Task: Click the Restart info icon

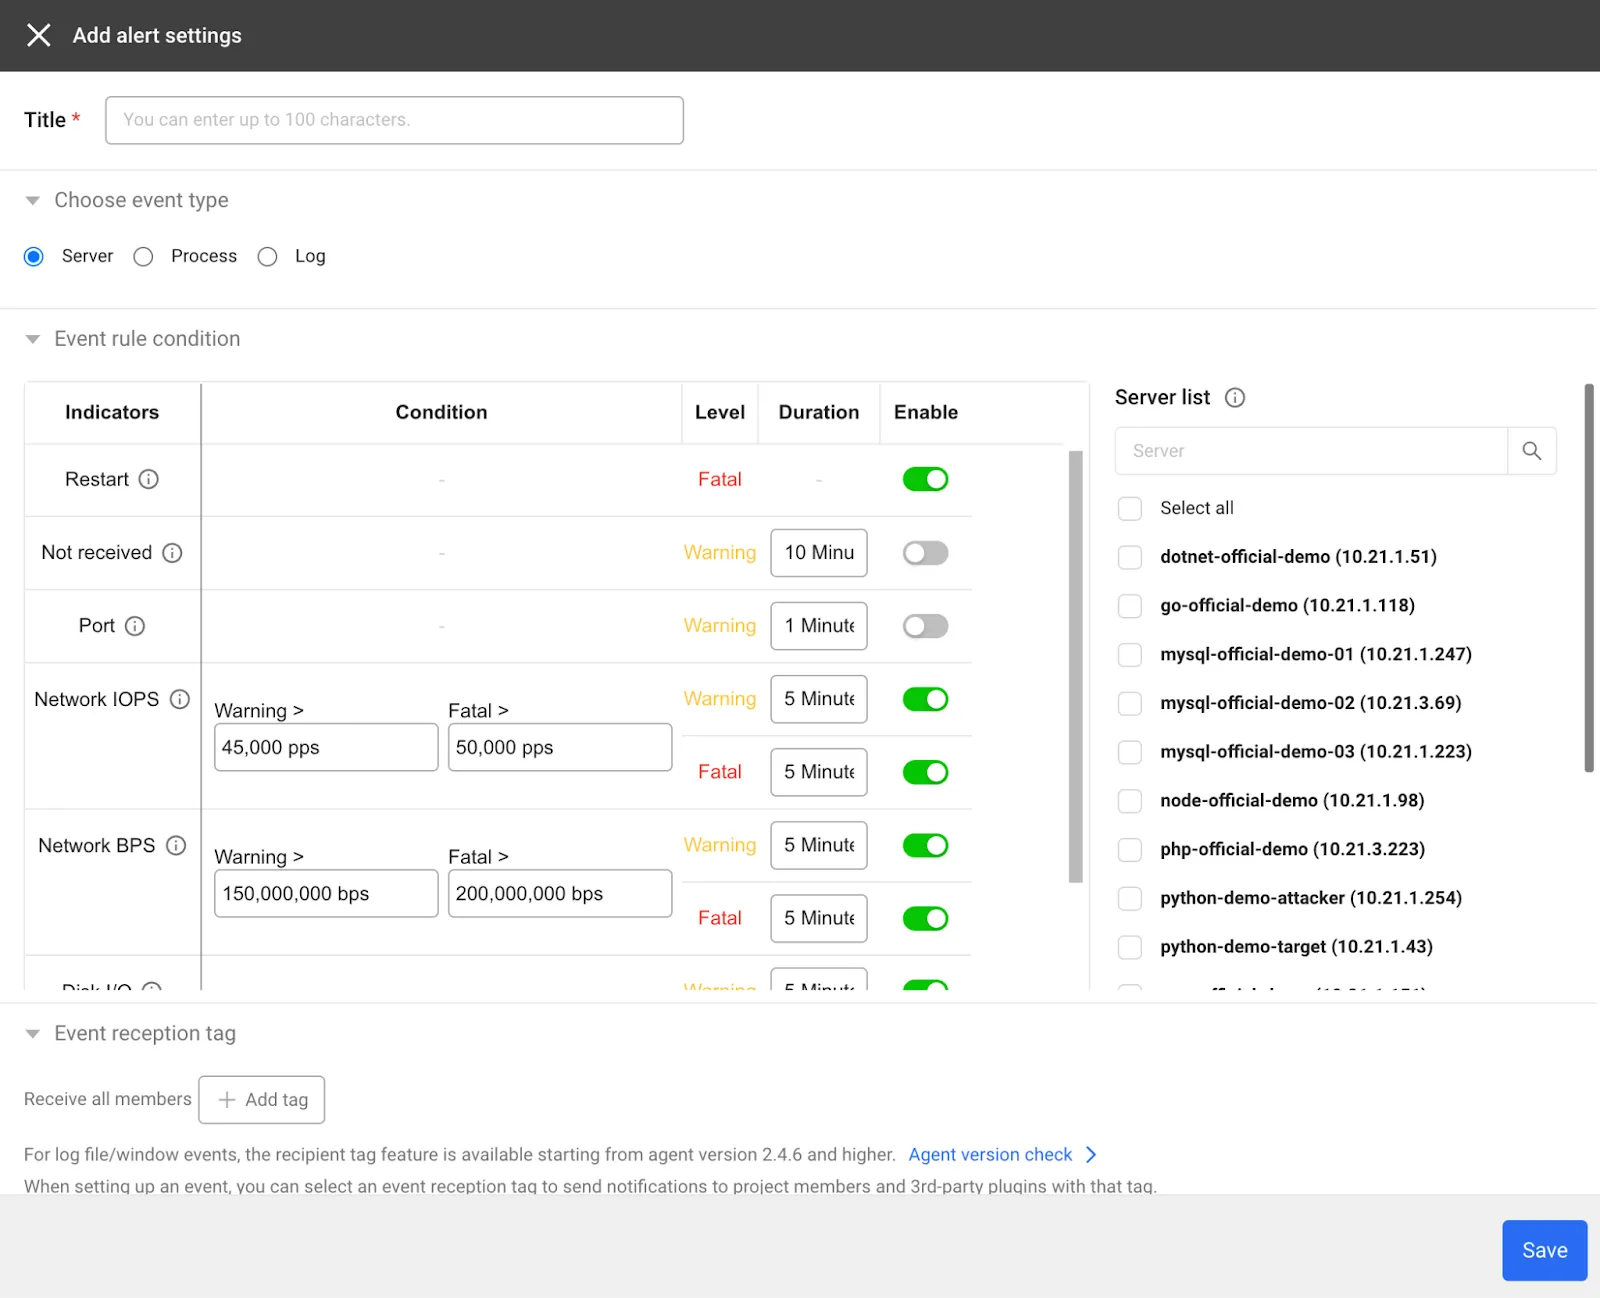Action: (x=149, y=479)
